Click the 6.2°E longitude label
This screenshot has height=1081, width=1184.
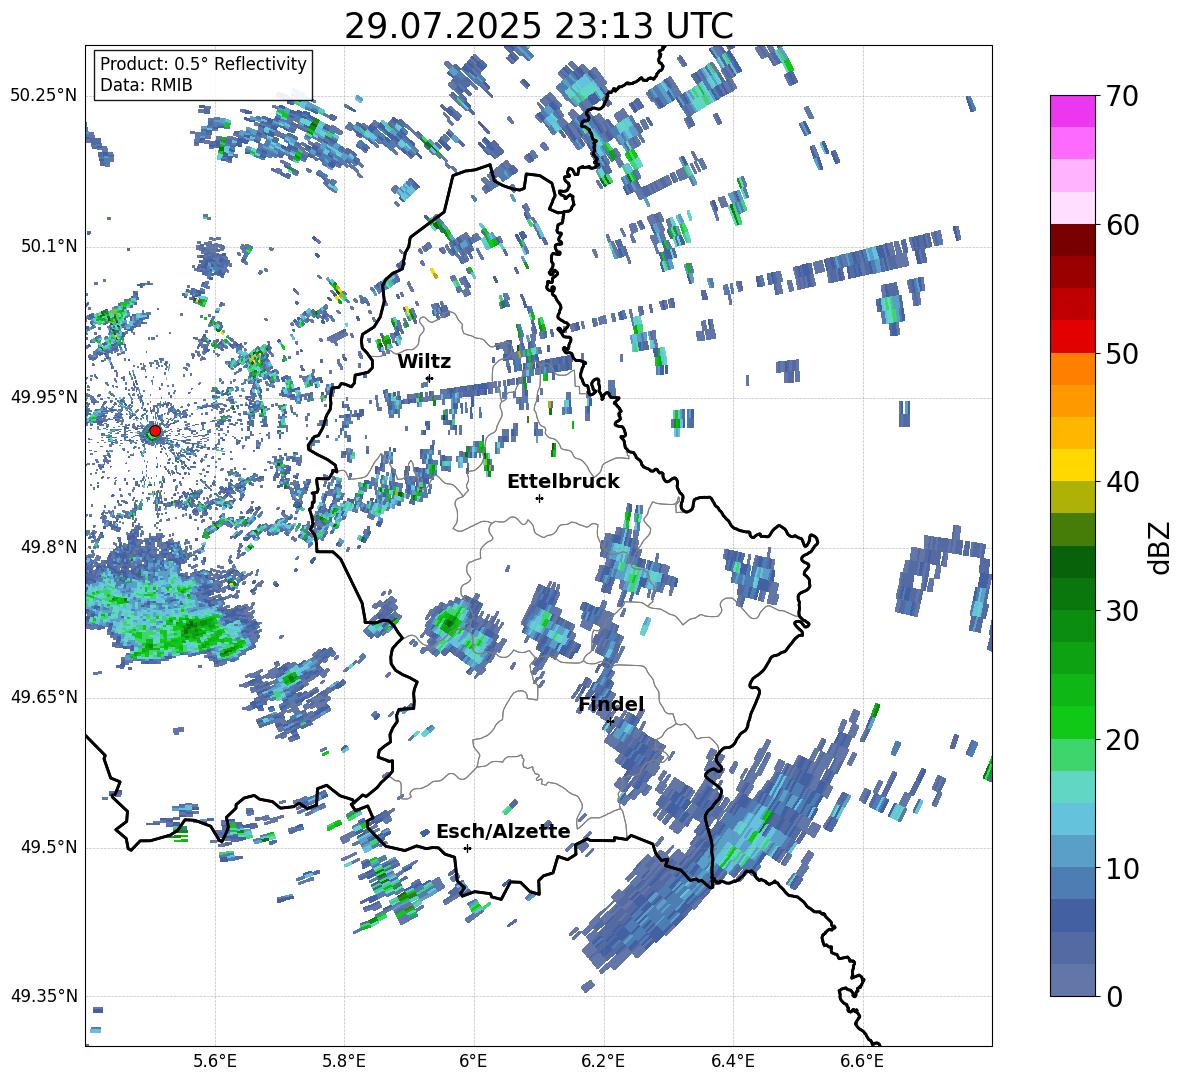coord(603,1061)
